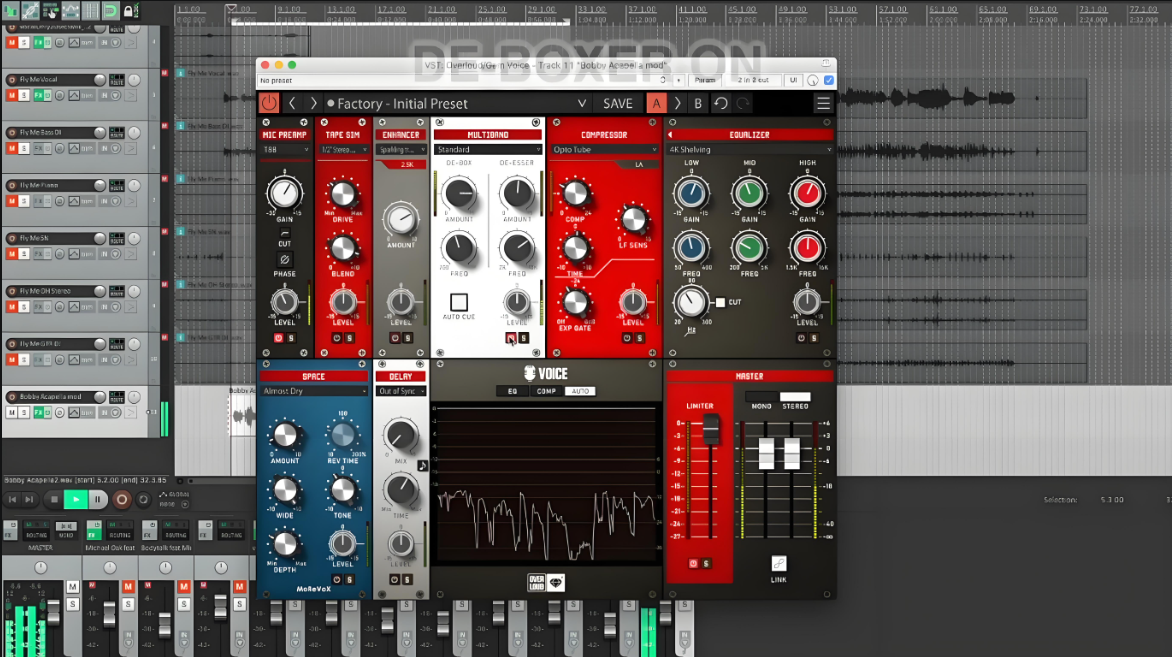Pause playback with the transport Pause button
Viewport: 1172px width, 657px height.
tap(98, 499)
